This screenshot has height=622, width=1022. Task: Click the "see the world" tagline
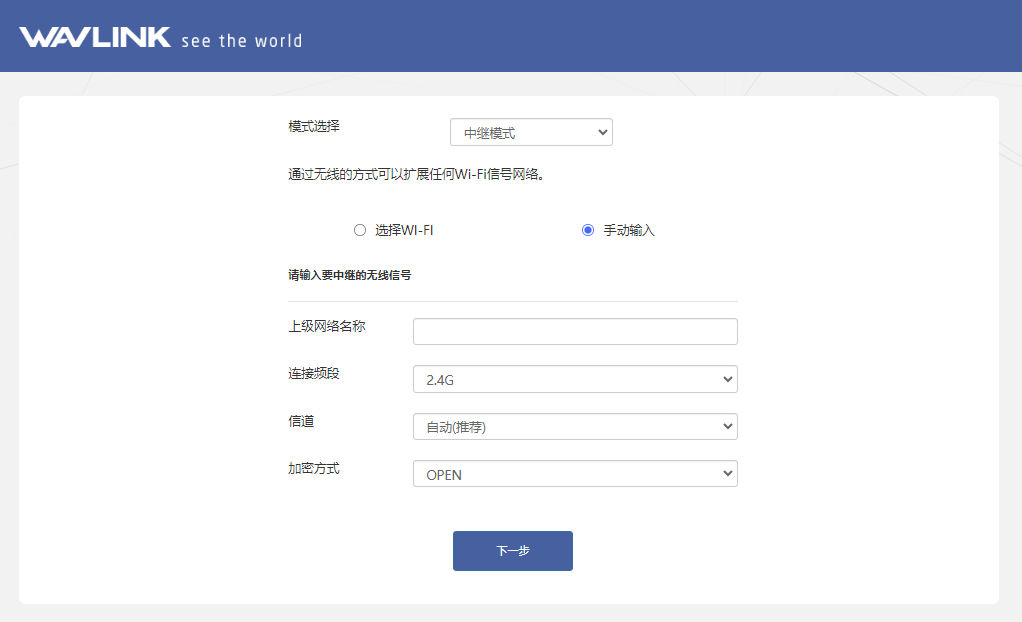coord(241,41)
